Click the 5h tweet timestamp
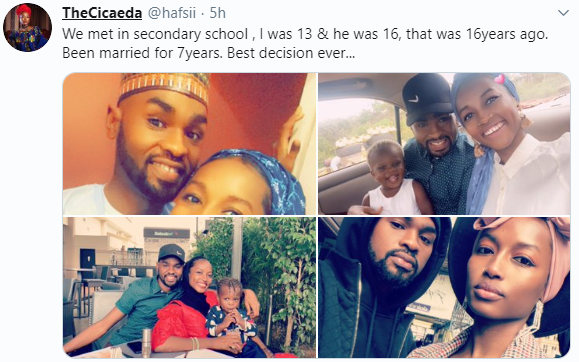The image size is (579, 362). tap(217, 13)
